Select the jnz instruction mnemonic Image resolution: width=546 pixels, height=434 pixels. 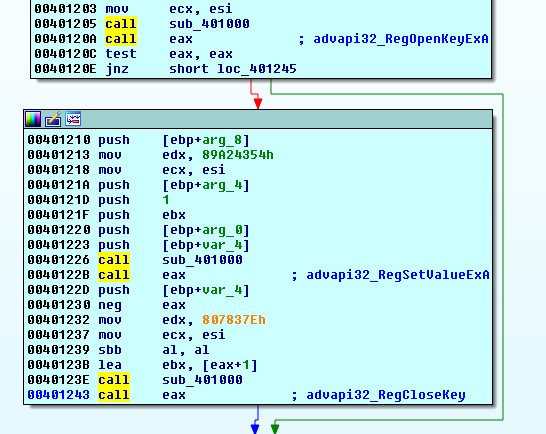(x=117, y=69)
